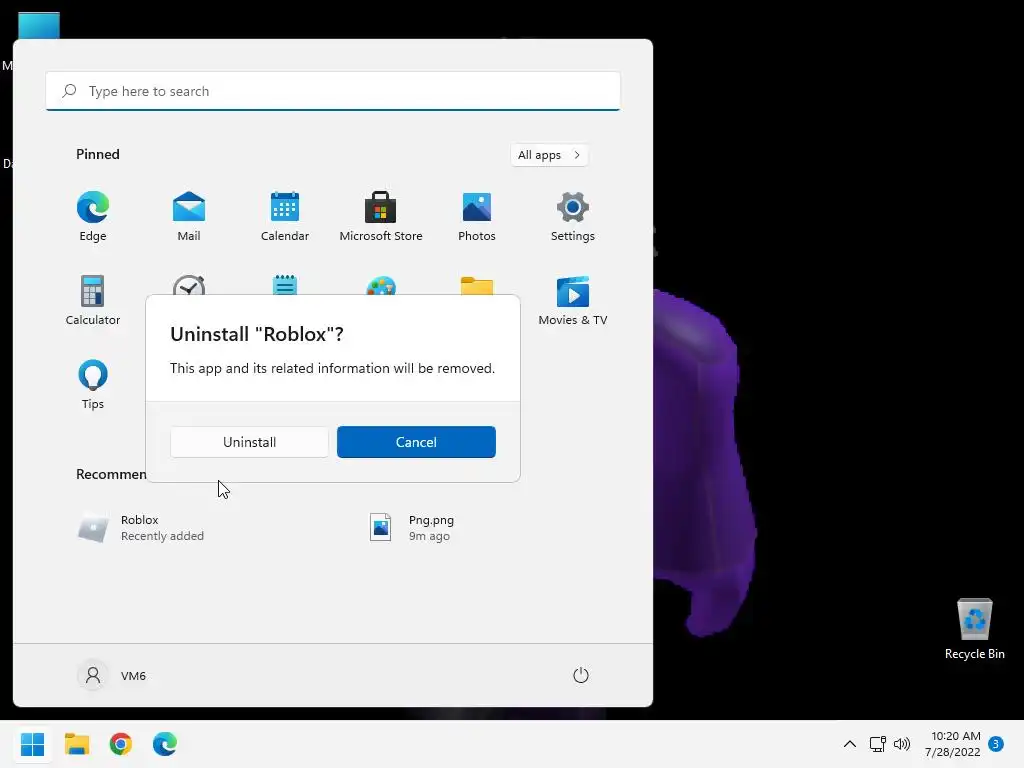Open the Power options button

click(x=581, y=675)
